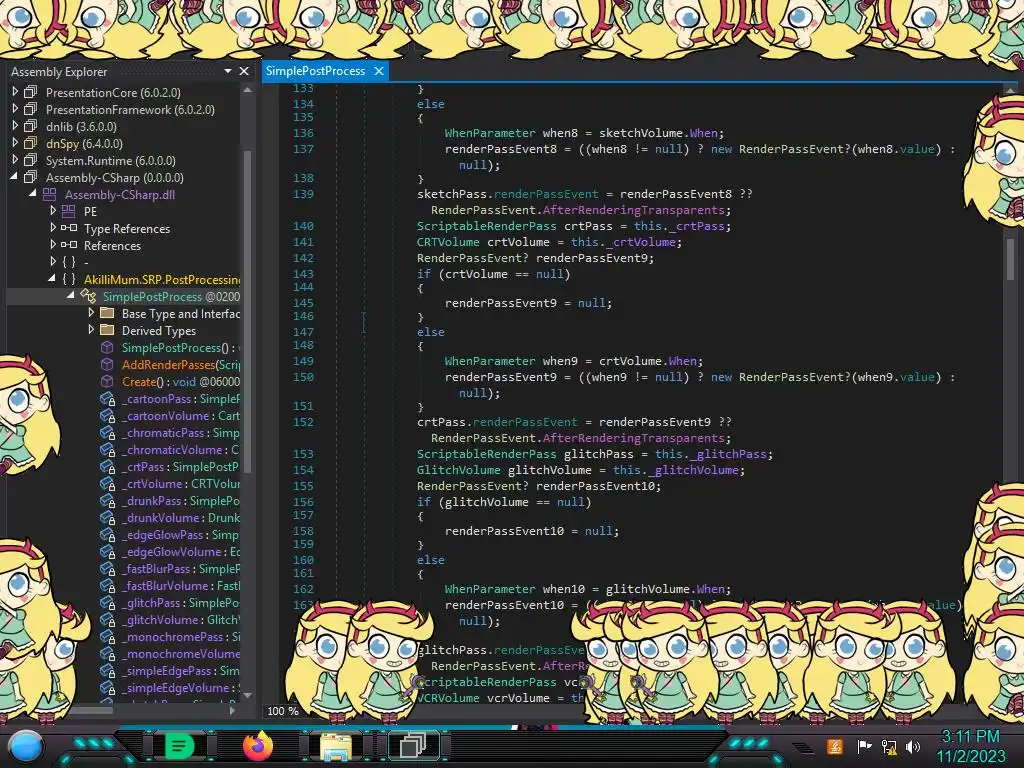Click the dnSpy assembly icon
The image size is (1024, 768).
tap(30, 143)
